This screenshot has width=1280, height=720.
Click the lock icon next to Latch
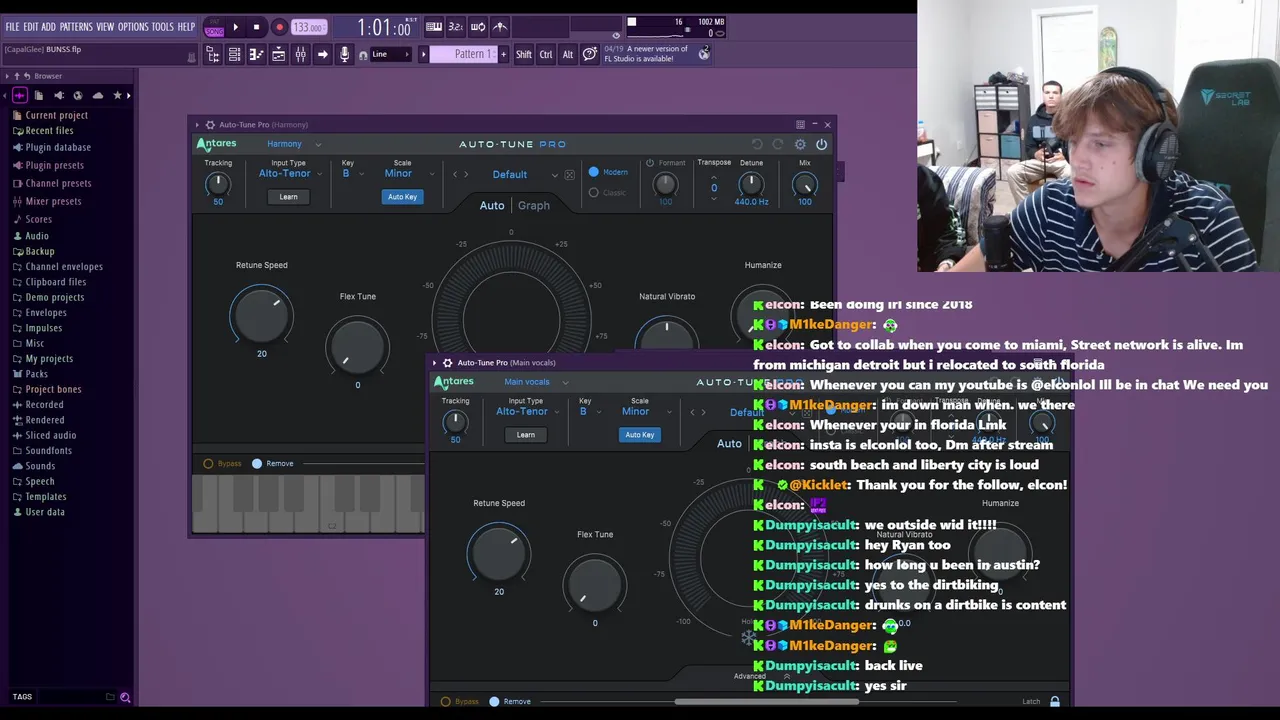(1054, 701)
